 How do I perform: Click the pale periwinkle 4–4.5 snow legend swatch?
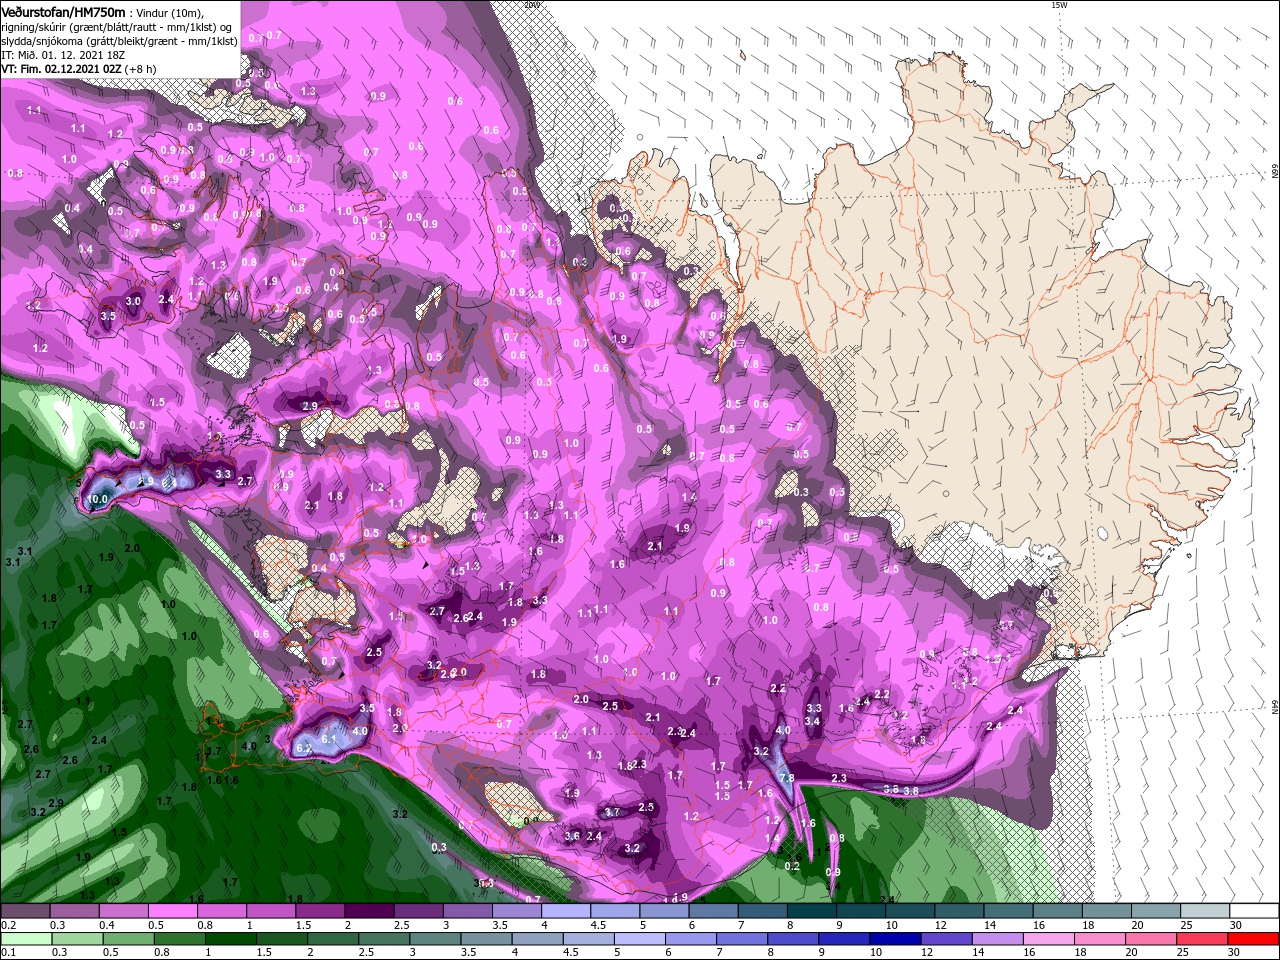point(566,911)
